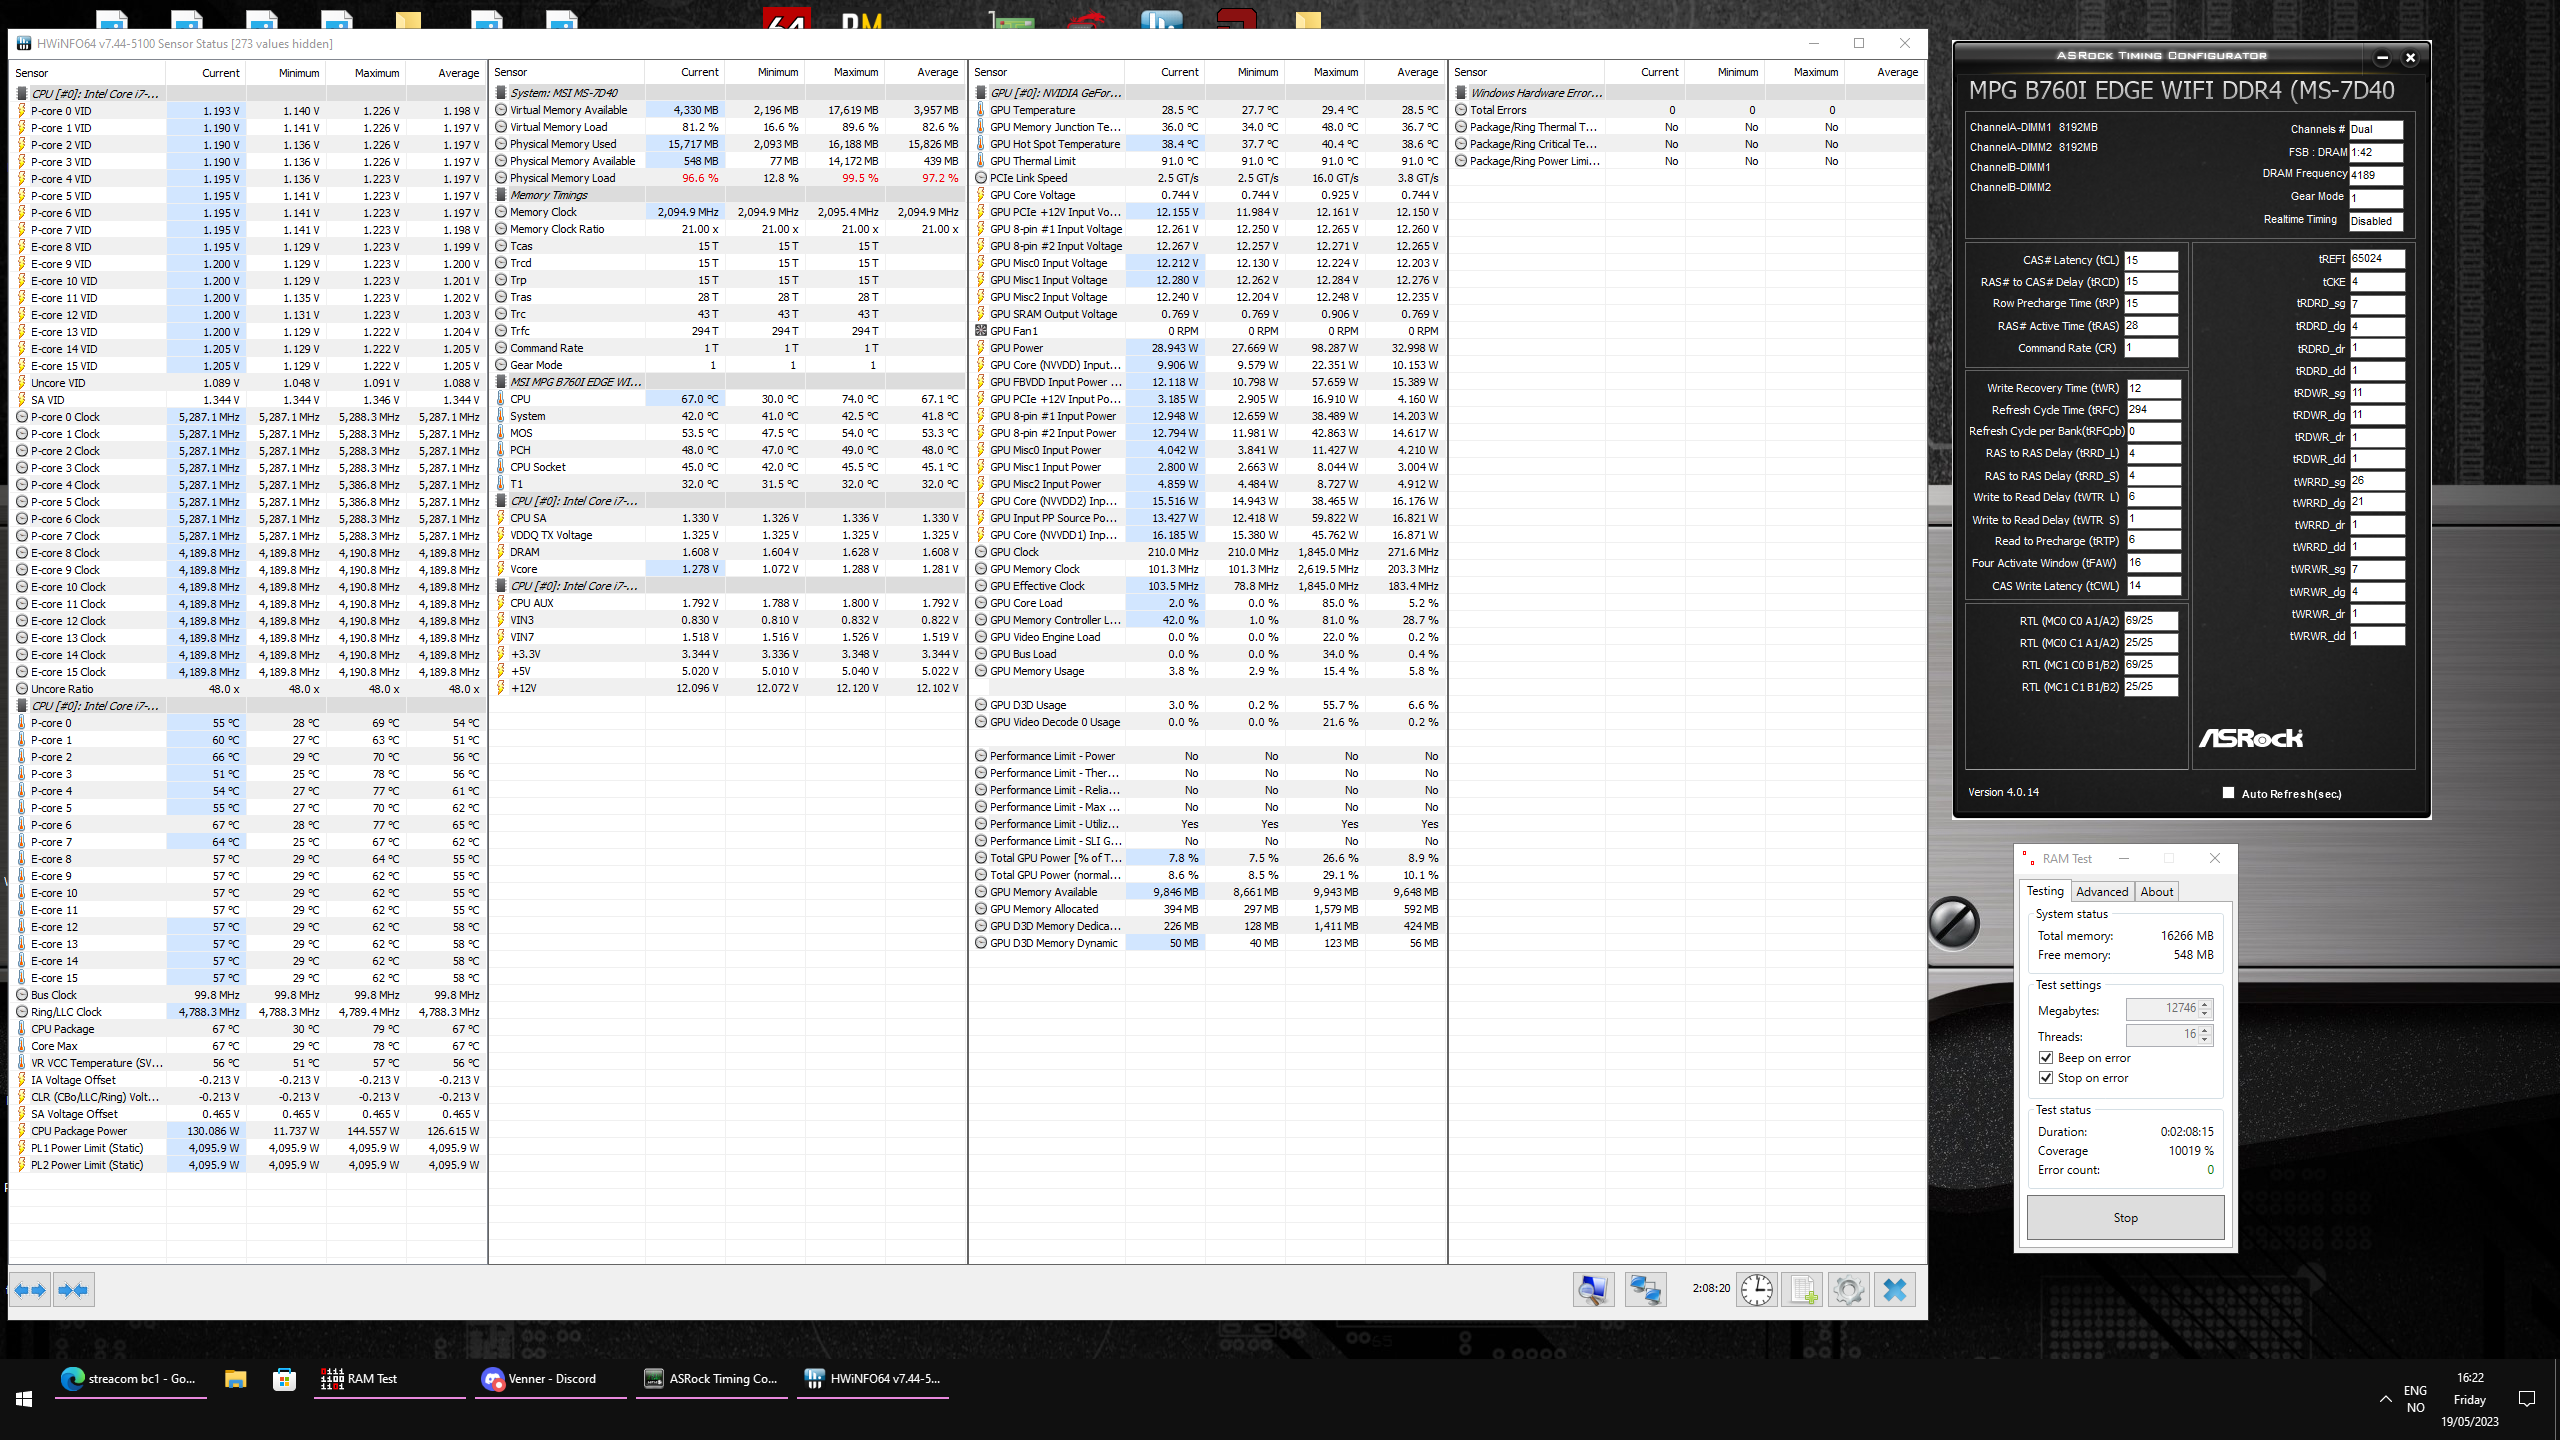Click the Realtime Timing Disabled field
This screenshot has width=2560, height=1440.
click(2375, 221)
